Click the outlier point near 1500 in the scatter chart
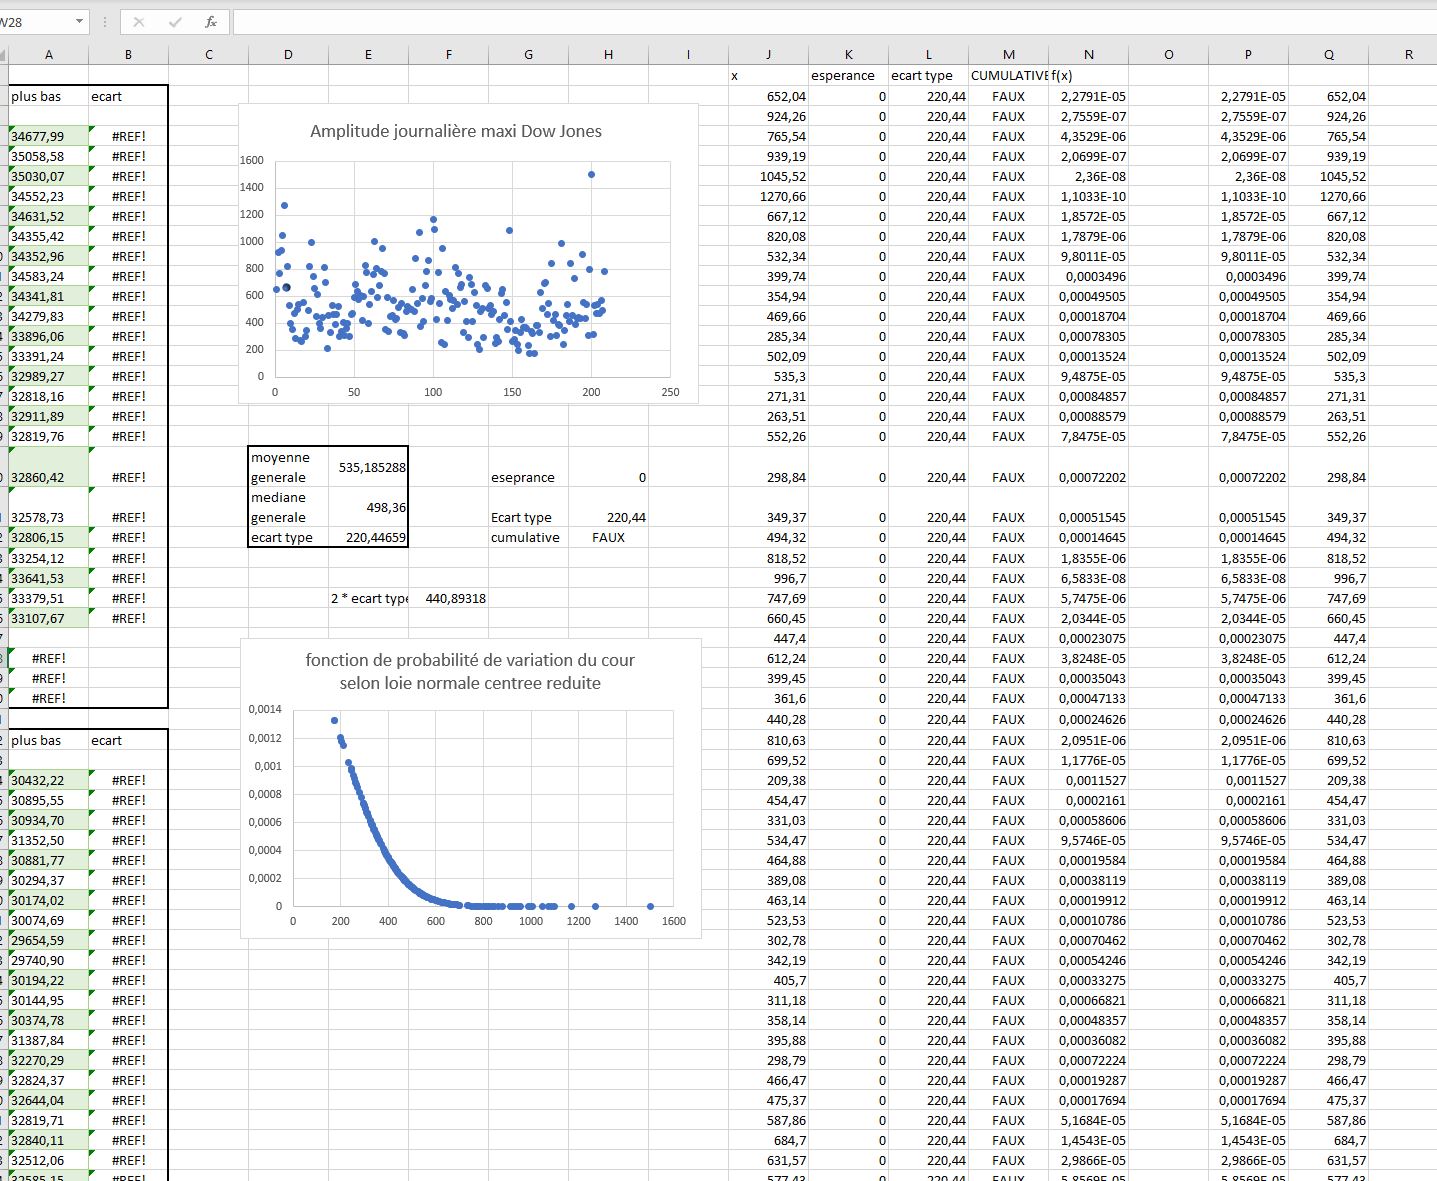The image size is (1437, 1181). click(x=591, y=174)
